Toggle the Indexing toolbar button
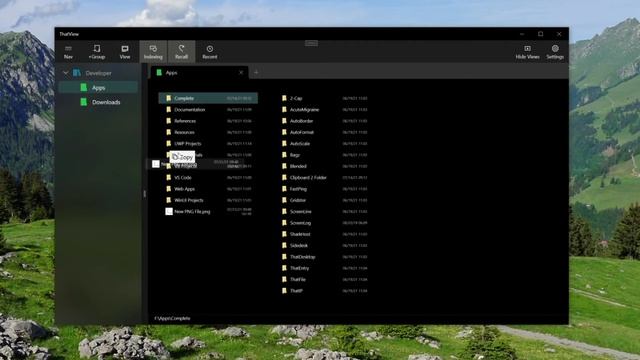Screen dimensions: 640x360 pos(153,52)
